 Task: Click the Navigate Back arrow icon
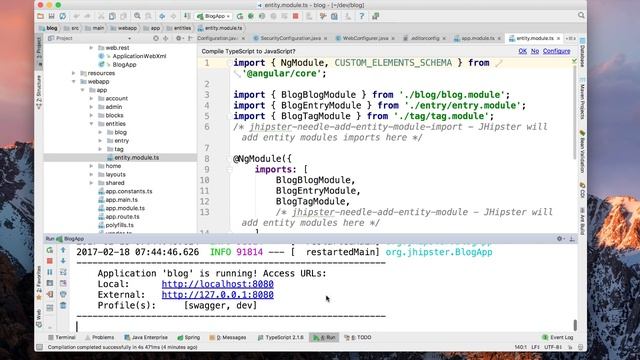162,16
